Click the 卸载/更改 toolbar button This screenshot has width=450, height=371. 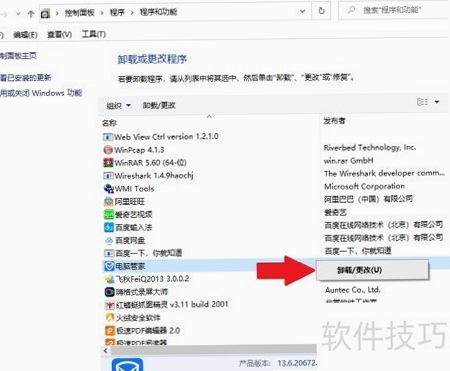pyautogui.click(x=159, y=105)
